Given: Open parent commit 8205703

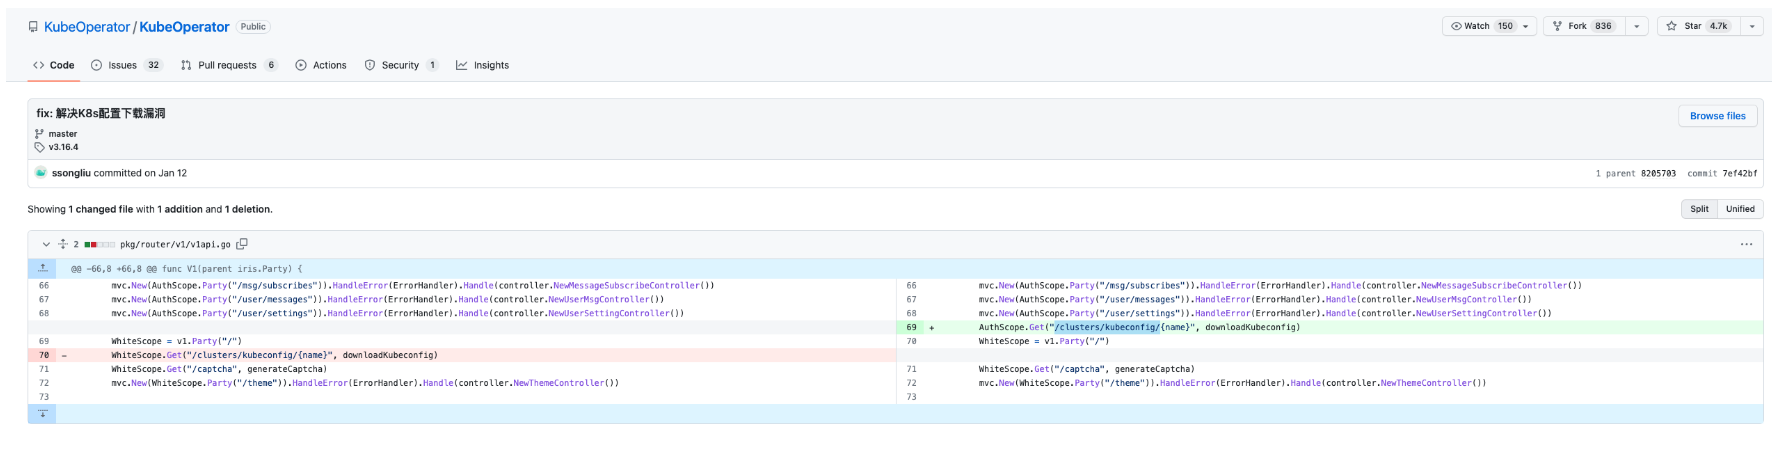Looking at the screenshot, I should (1657, 174).
